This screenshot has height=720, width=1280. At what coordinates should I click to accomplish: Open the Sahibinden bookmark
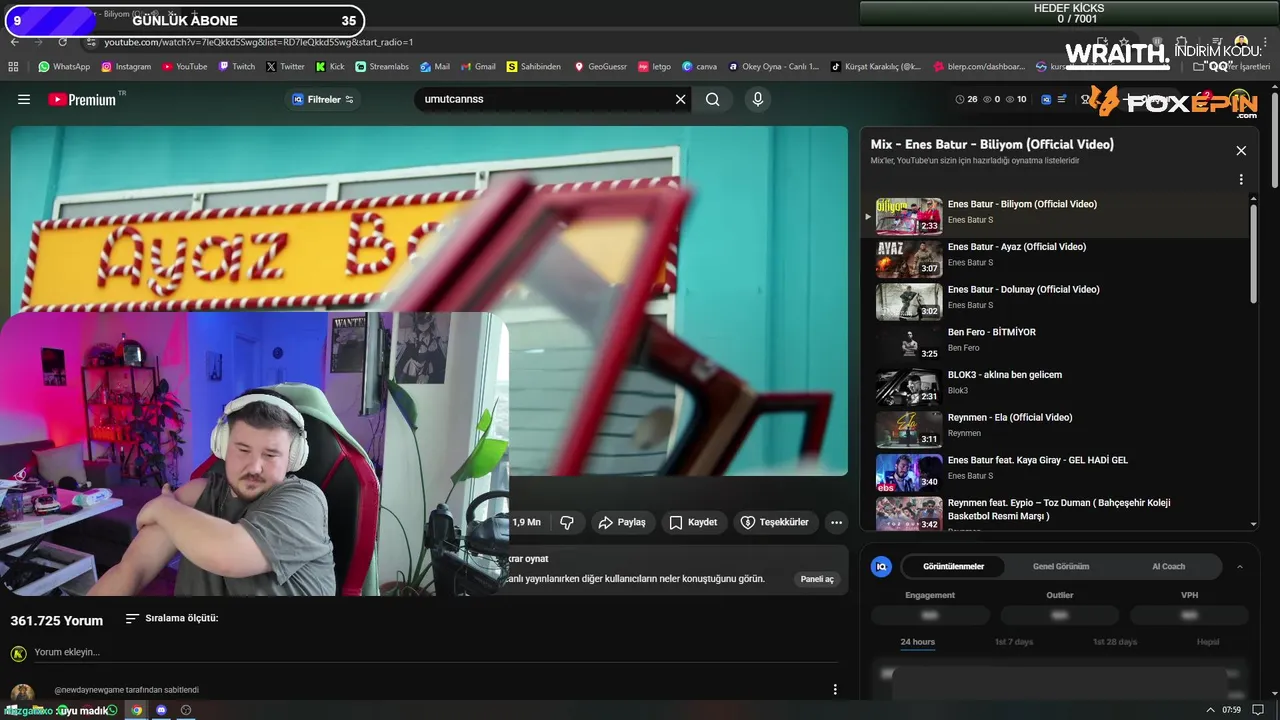[x=534, y=67]
